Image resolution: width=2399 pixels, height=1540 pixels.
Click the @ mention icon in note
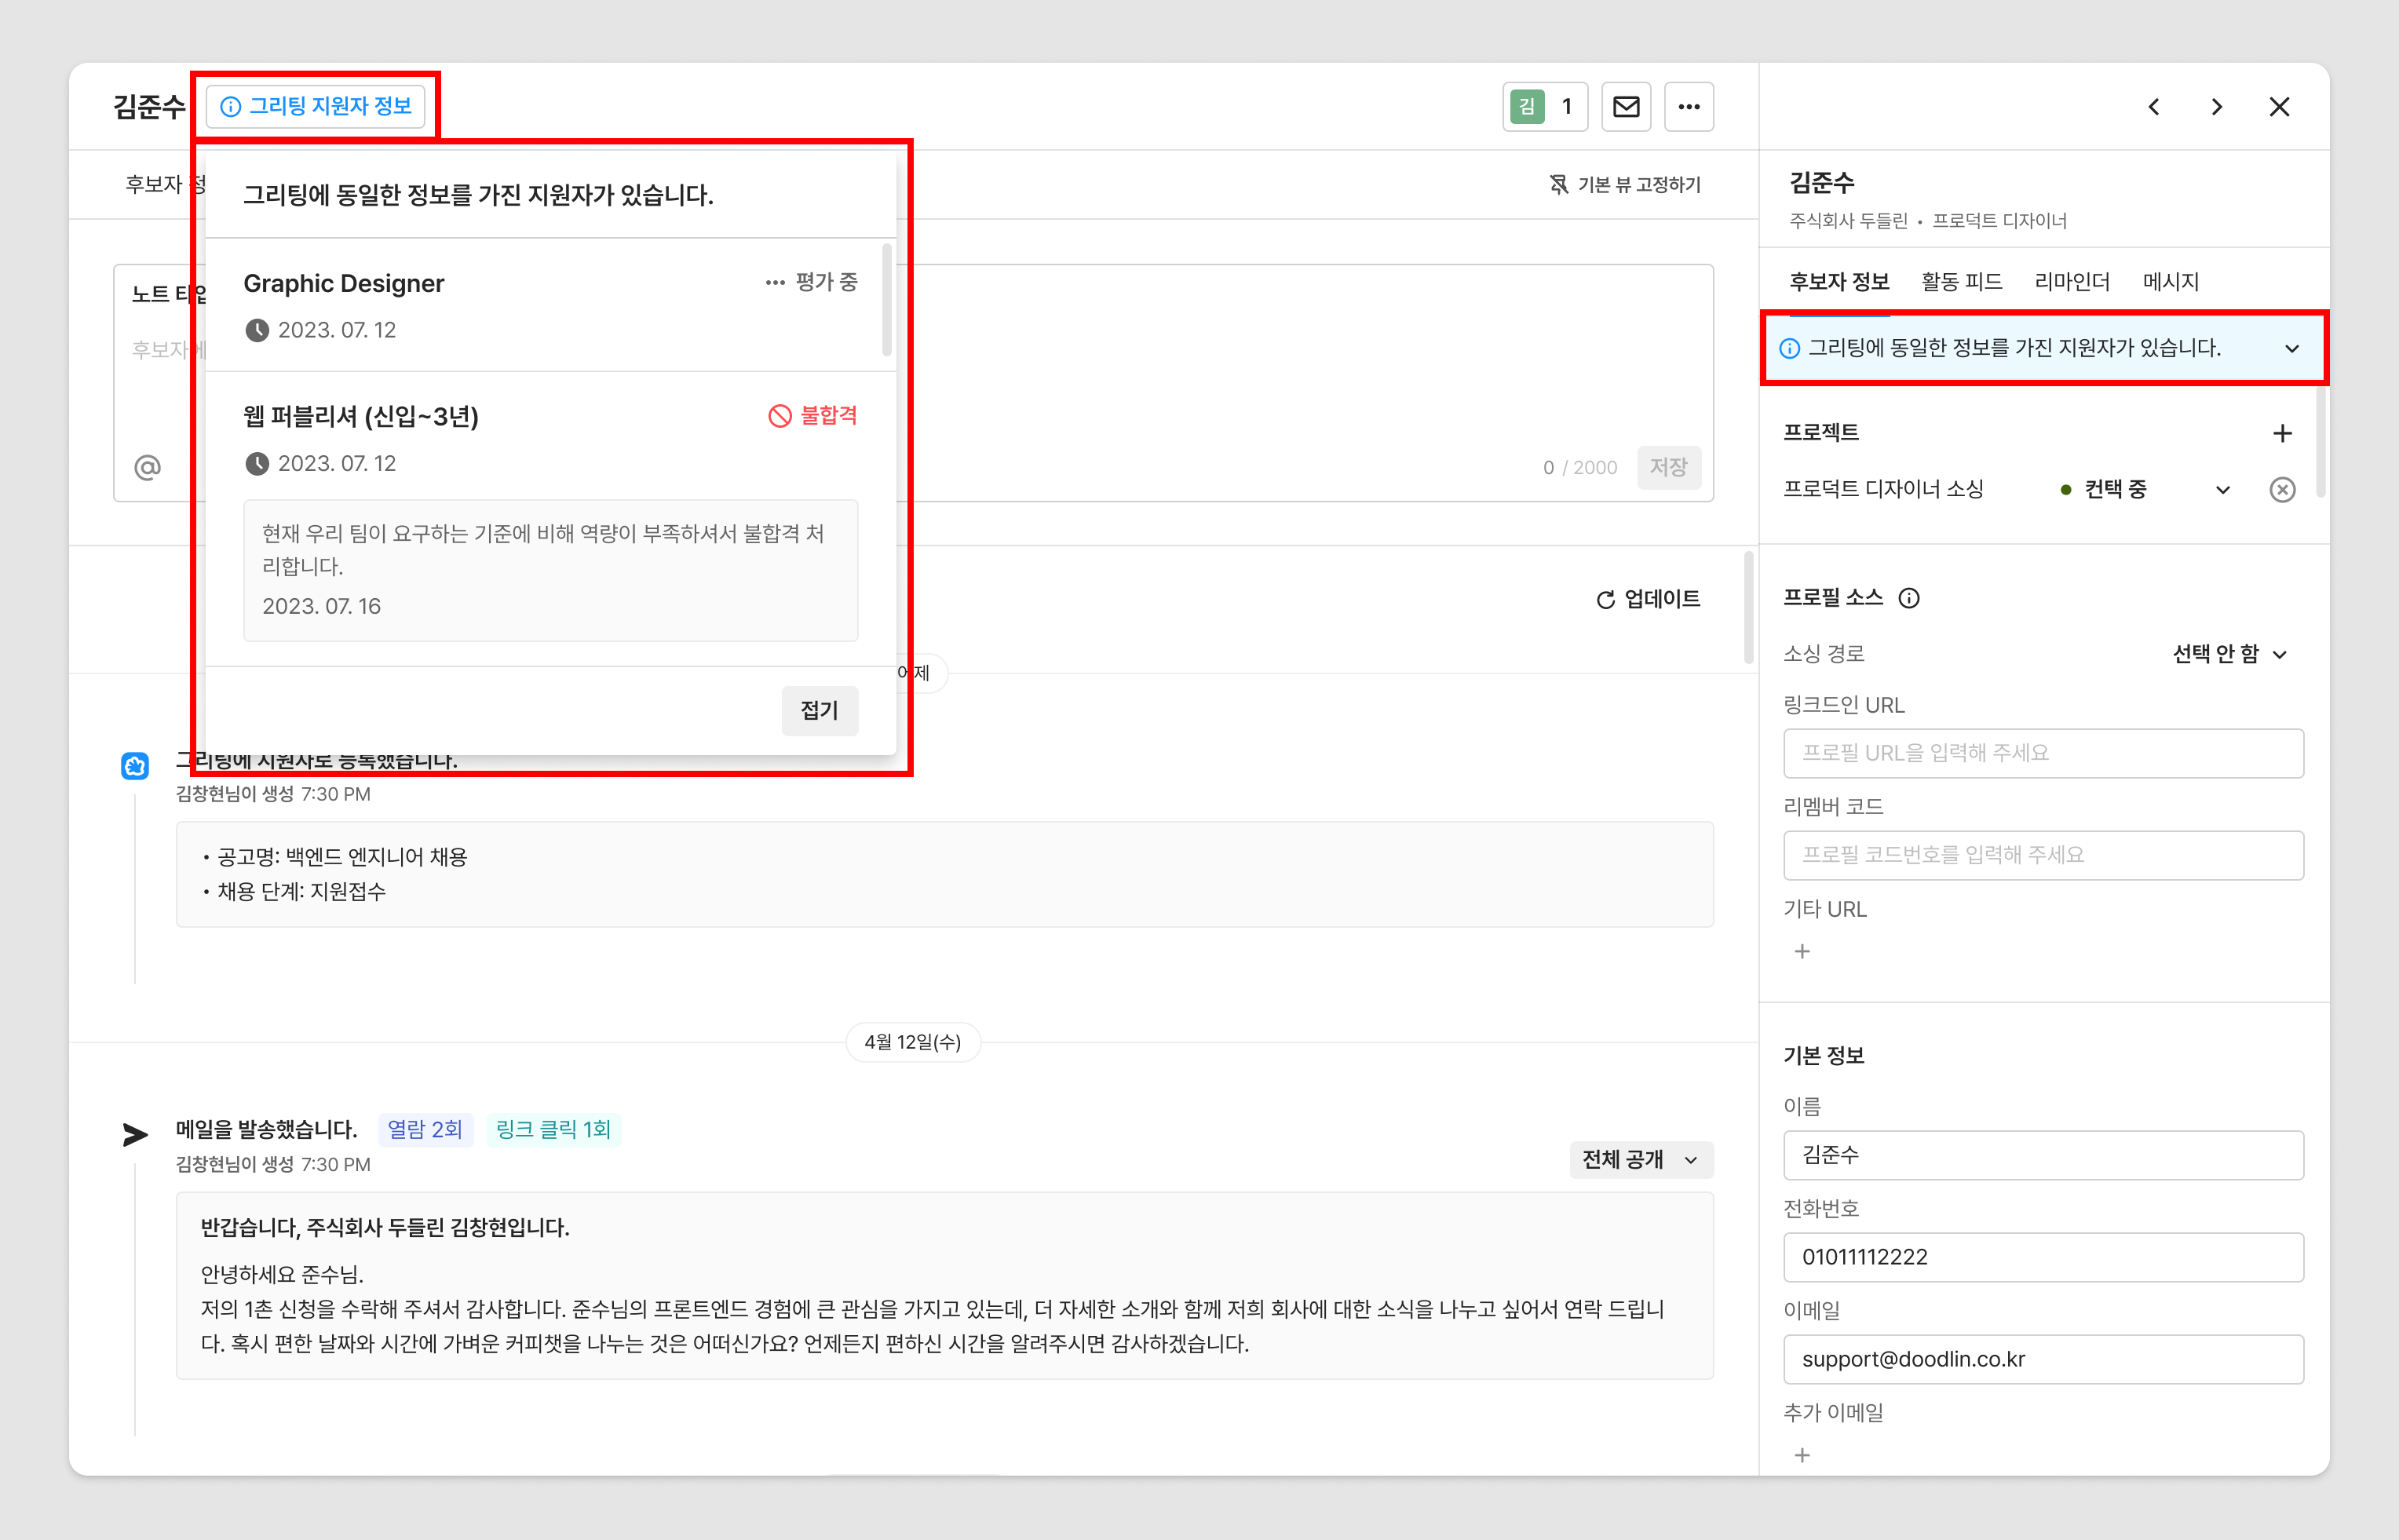pos(147,467)
